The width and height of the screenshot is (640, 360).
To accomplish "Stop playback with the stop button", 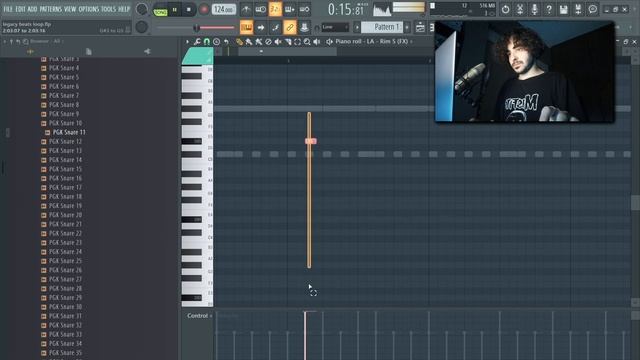I will click(189, 9).
